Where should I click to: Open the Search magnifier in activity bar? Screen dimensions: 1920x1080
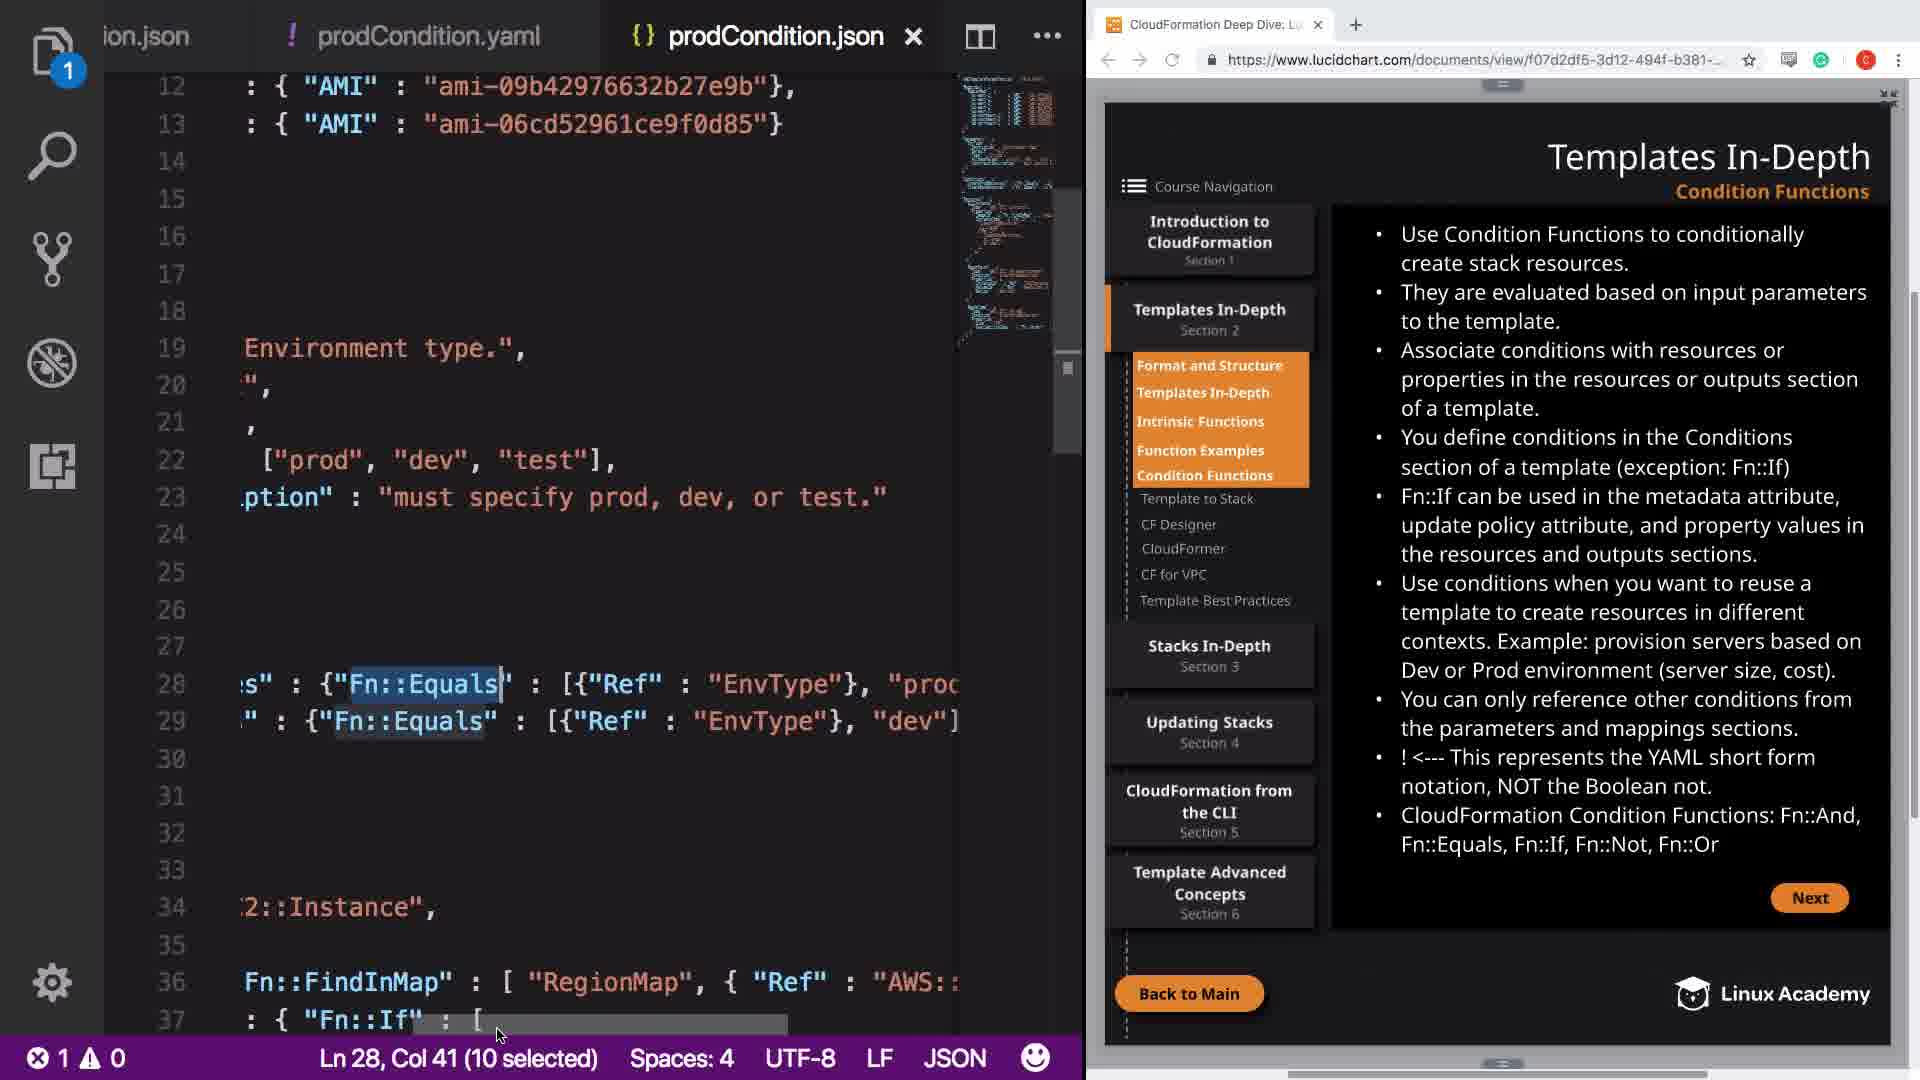[52, 156]
